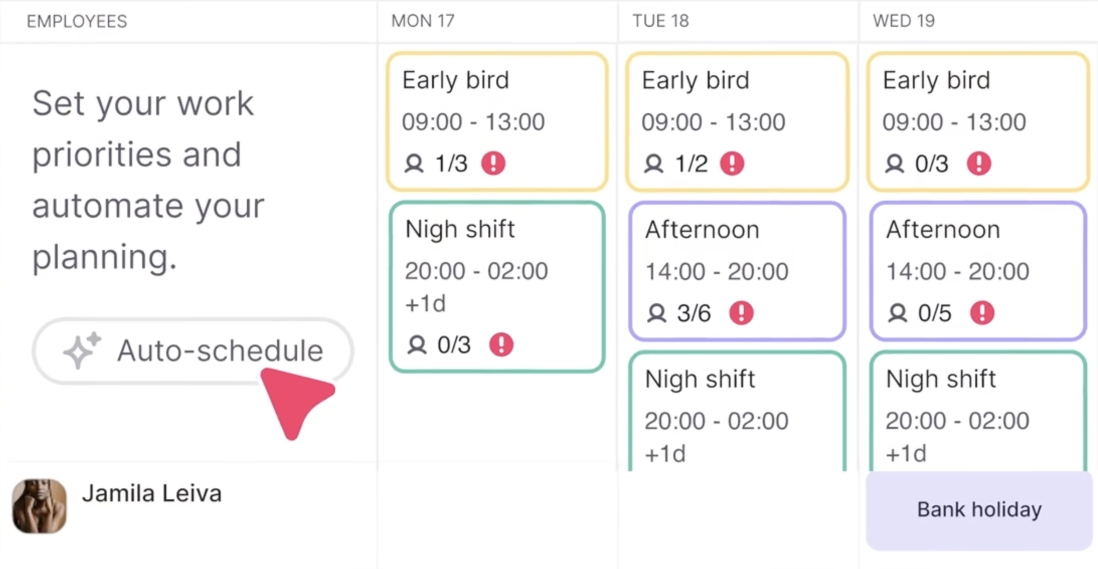The height and width of the screenshot is (569, 1098).
Task: Click Tuesday Afternoon staff person icon
Action: coord(656,314)
